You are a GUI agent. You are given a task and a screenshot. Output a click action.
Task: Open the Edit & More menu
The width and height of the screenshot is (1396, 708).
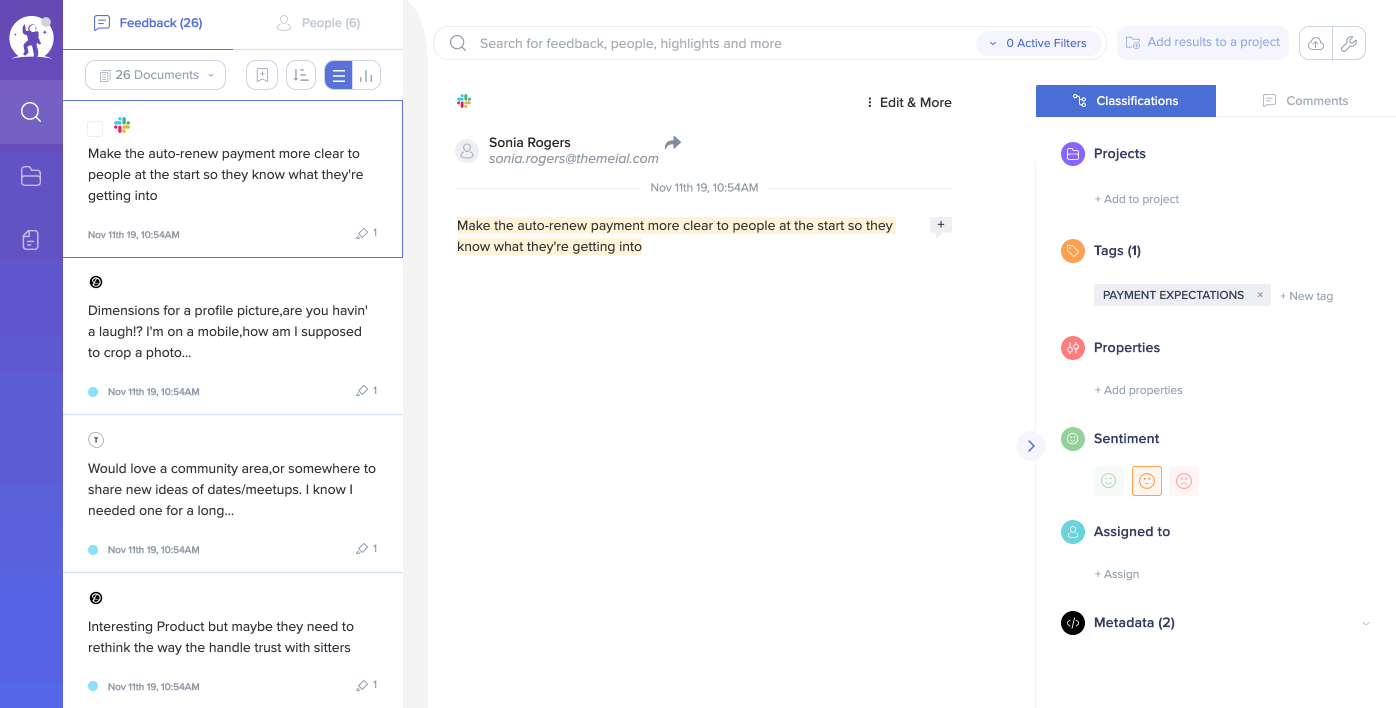[x=909, y=102]
